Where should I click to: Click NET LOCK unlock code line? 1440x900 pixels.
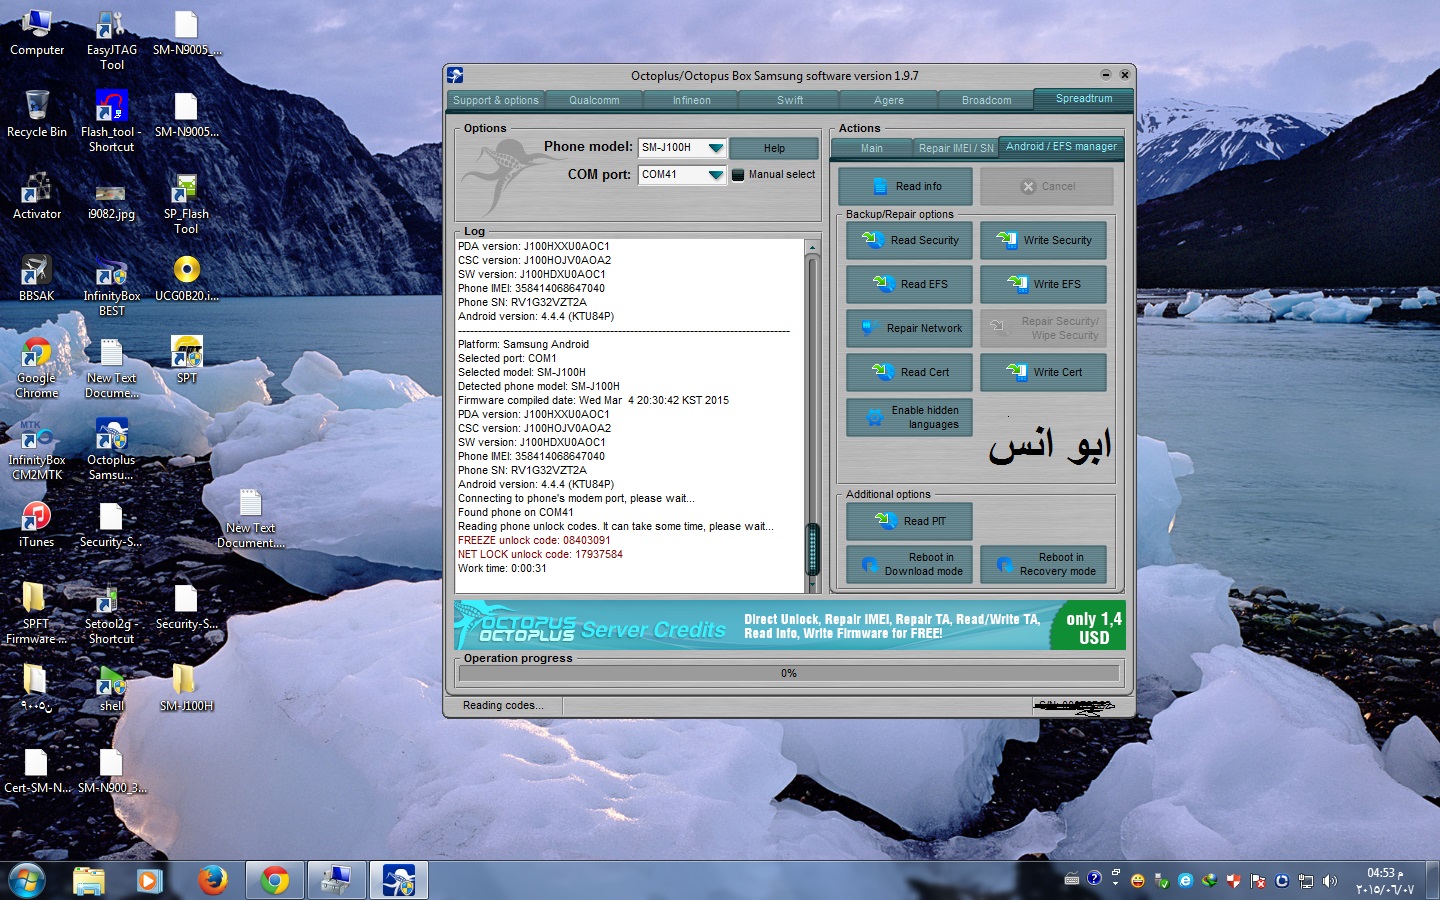tap(540, 554)
